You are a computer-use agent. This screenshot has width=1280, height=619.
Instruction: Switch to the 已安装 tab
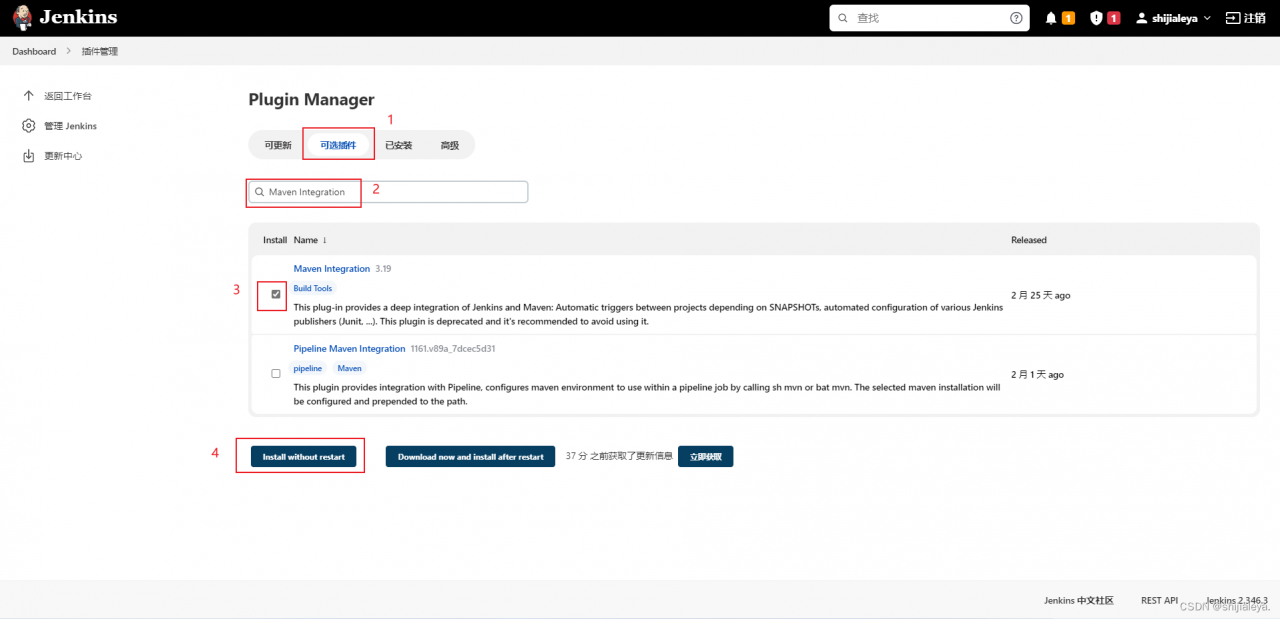click(x=399, y=145)
